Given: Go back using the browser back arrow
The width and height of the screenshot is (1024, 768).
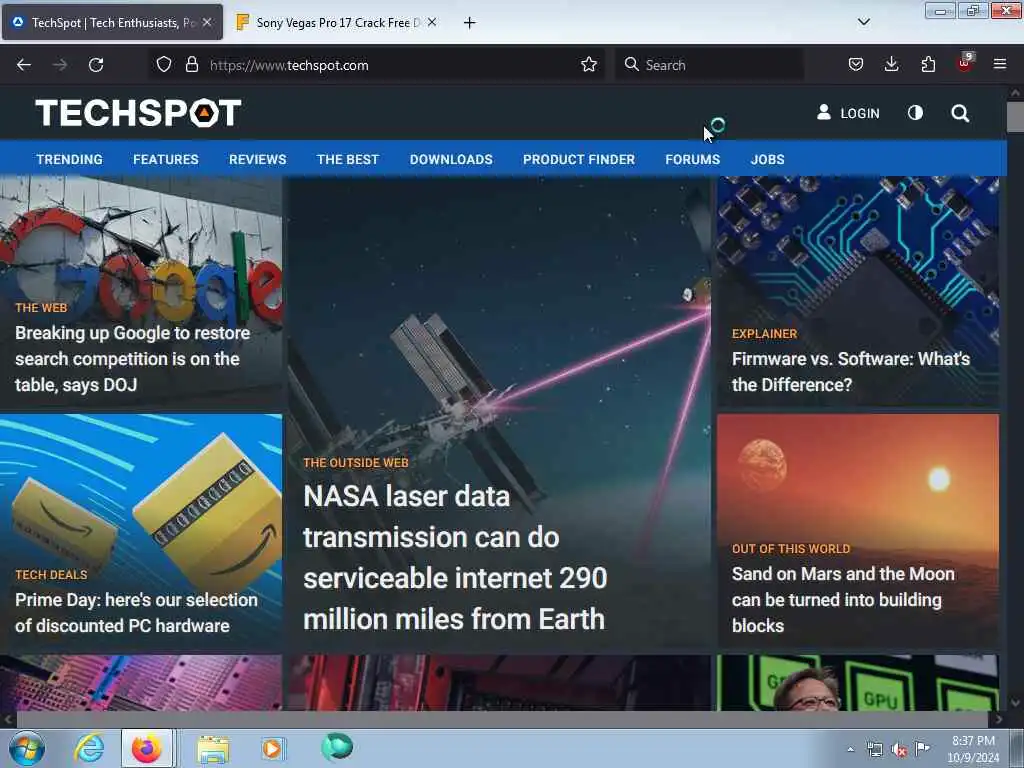Looking at the screenshot, I should [x=24, y=65].
